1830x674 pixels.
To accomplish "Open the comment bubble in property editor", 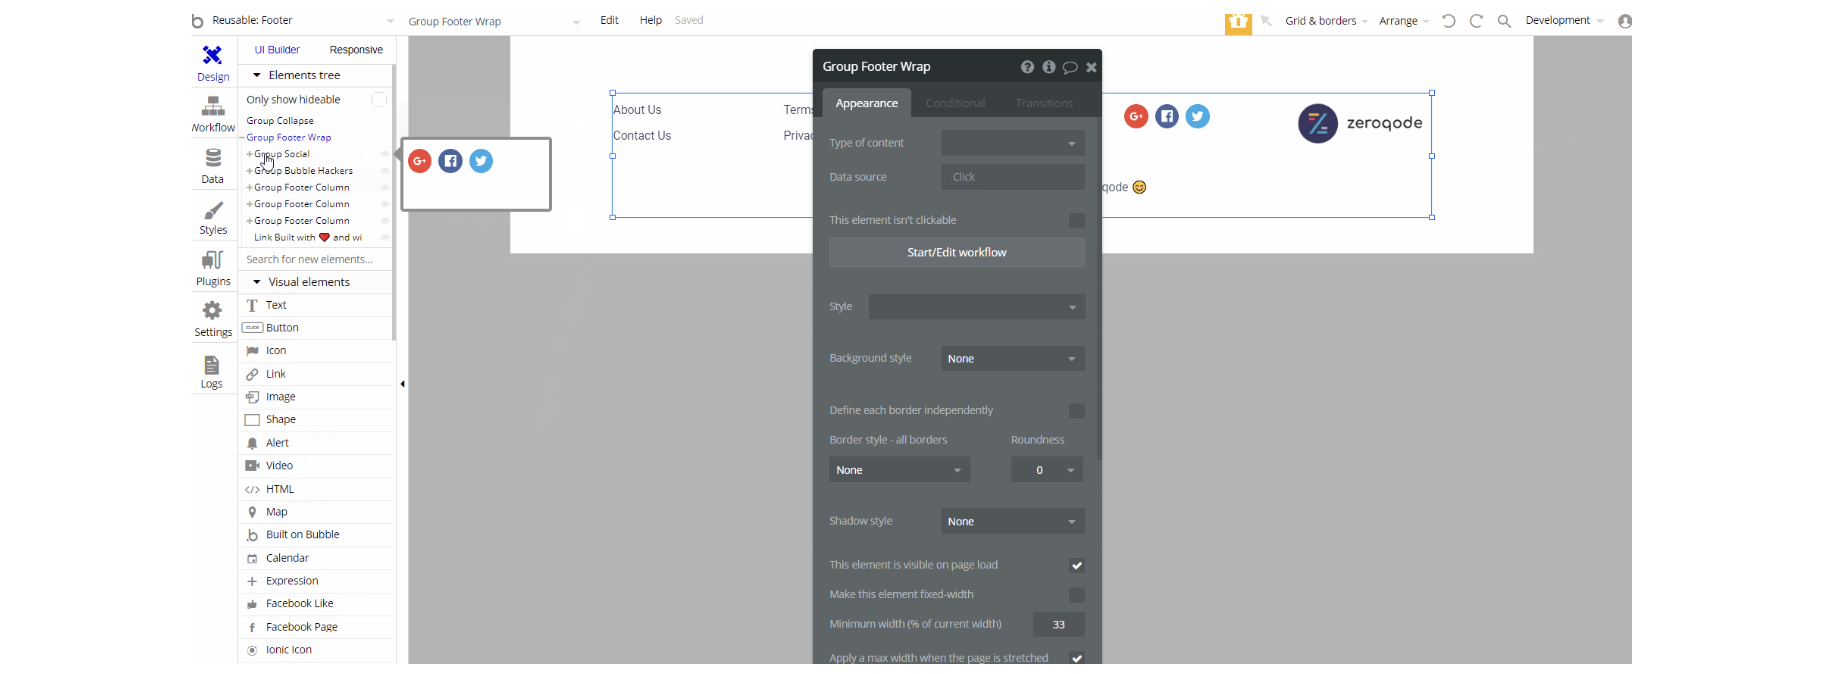I will coord(1070,67).
